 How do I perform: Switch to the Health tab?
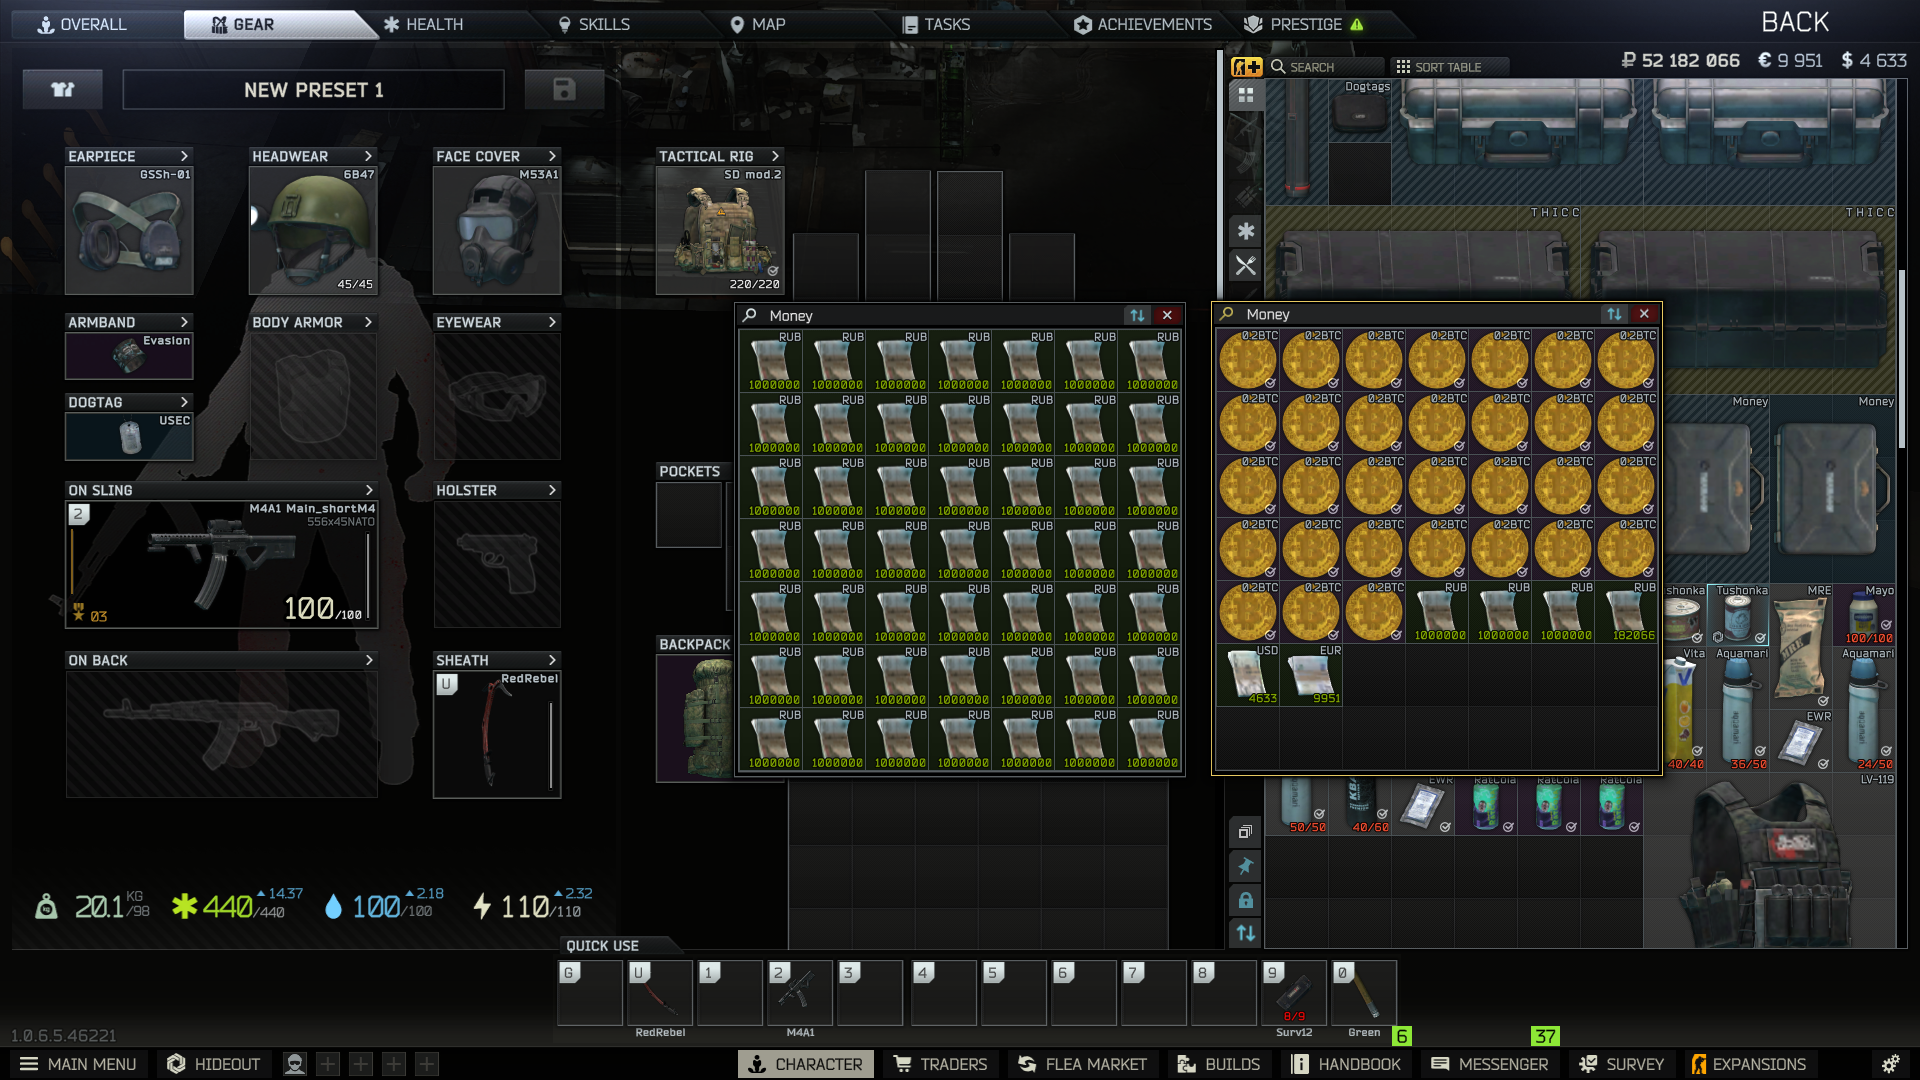click(424, 24)
